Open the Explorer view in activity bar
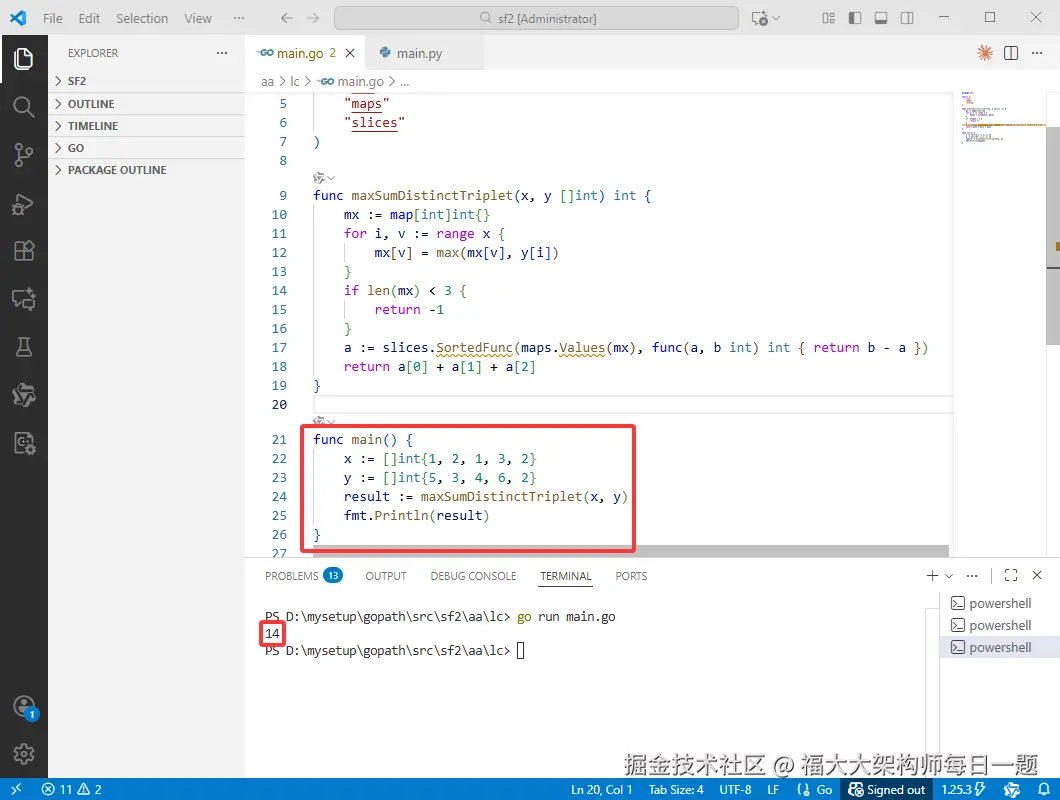This screenshot has height=800, width=1060. click(x=24, y=59)
